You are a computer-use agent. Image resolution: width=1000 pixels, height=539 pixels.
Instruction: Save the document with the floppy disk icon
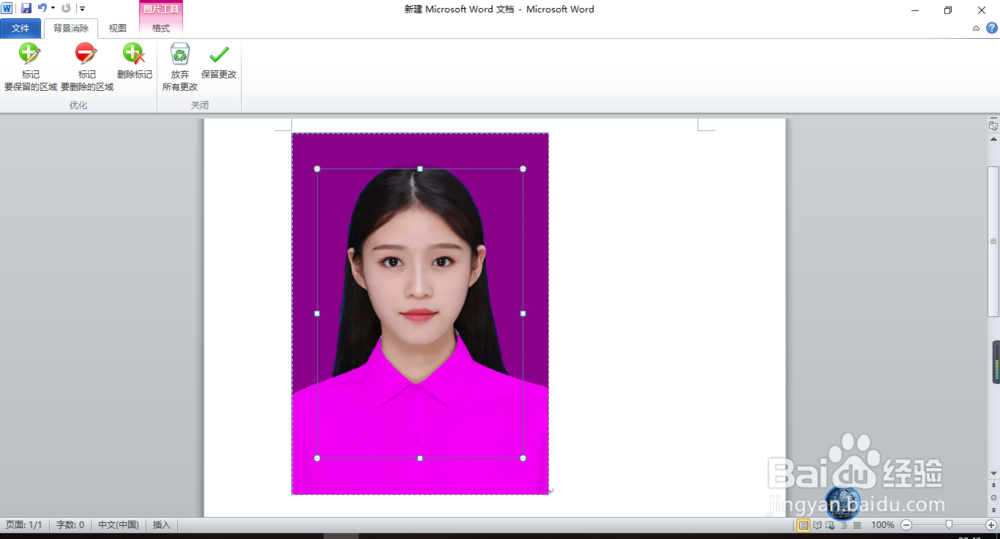(26, 8)
